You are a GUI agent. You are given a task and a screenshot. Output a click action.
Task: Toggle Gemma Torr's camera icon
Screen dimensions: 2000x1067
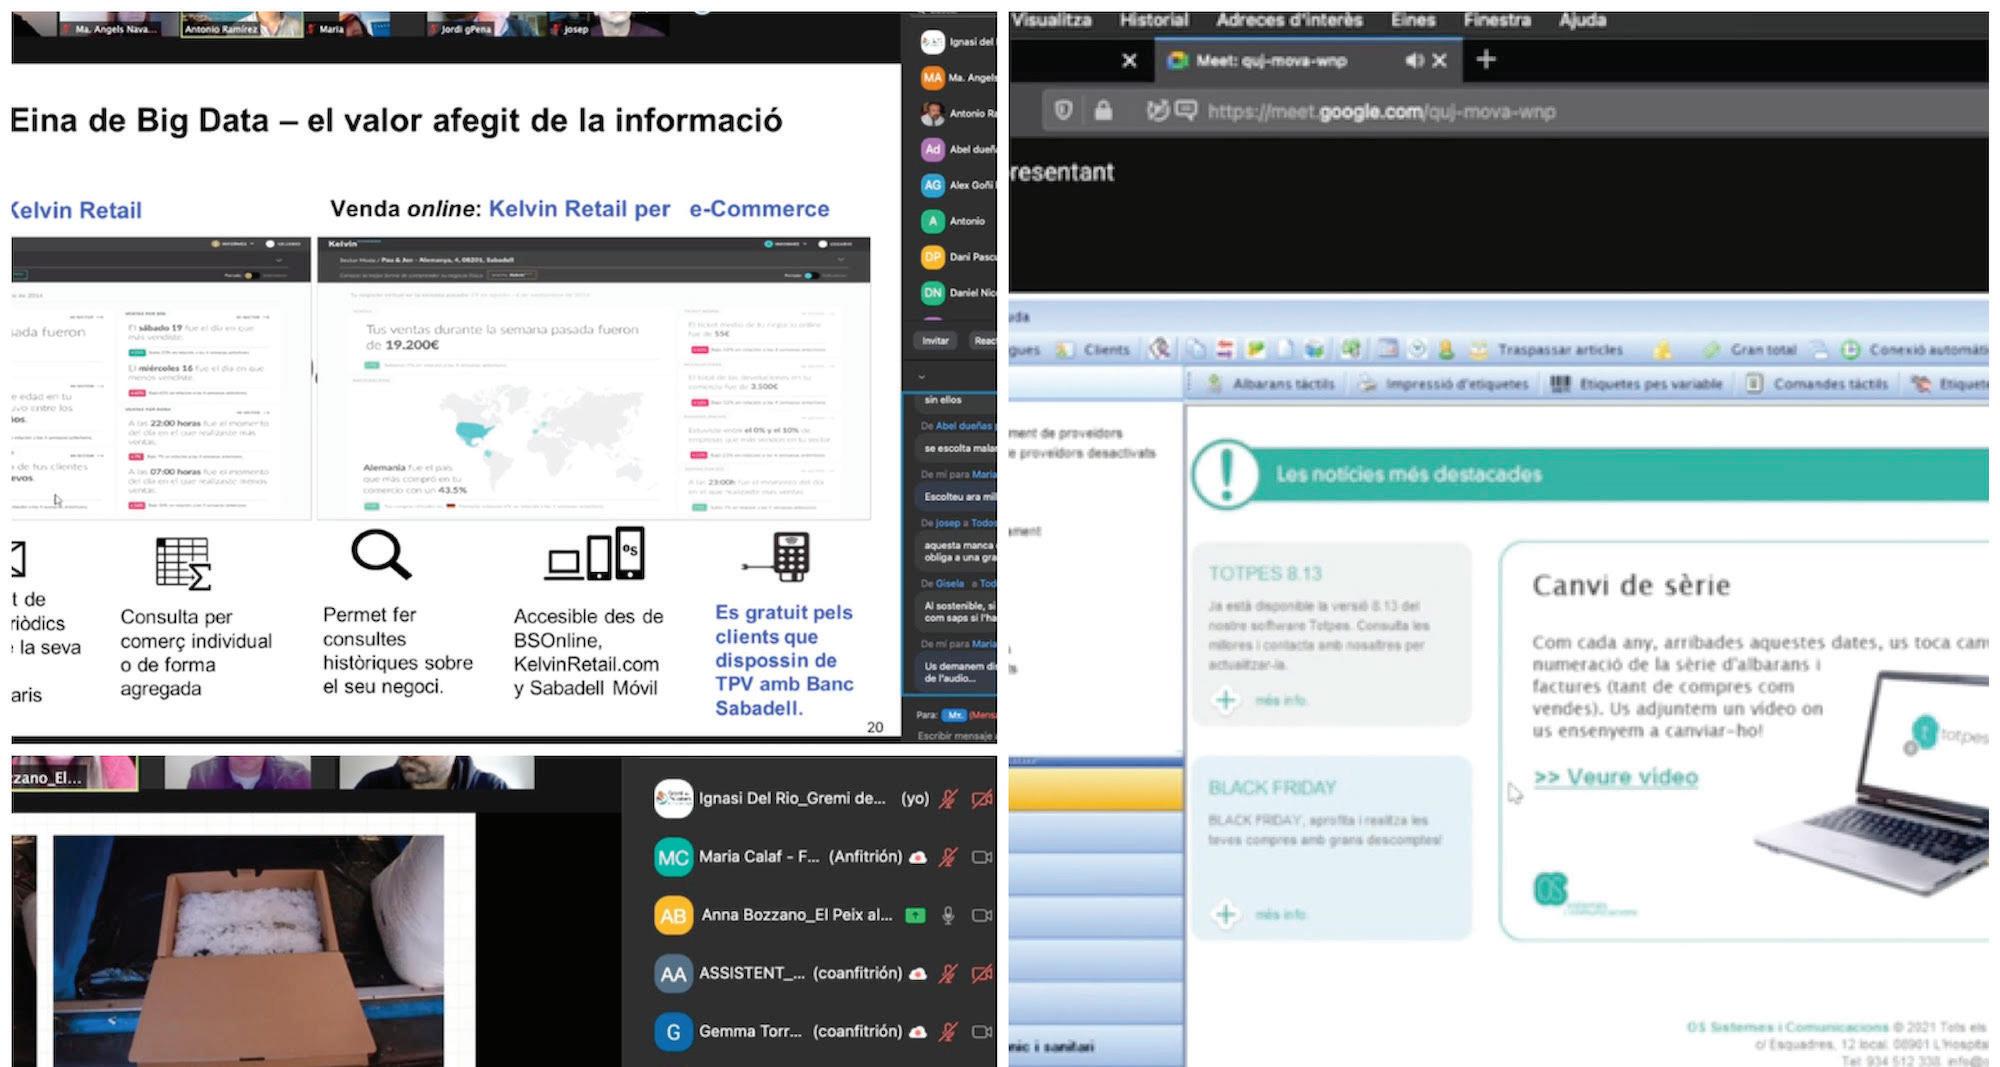(x=982, y=1030)
